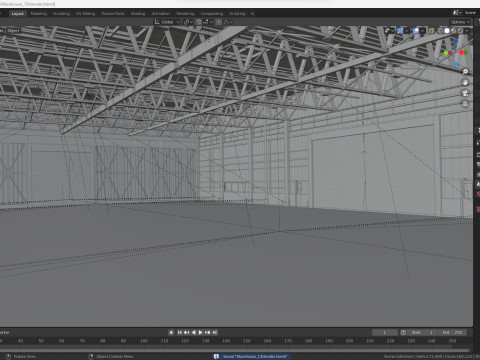Switch to the Compositing workspace tab

(x=212, y=13)
